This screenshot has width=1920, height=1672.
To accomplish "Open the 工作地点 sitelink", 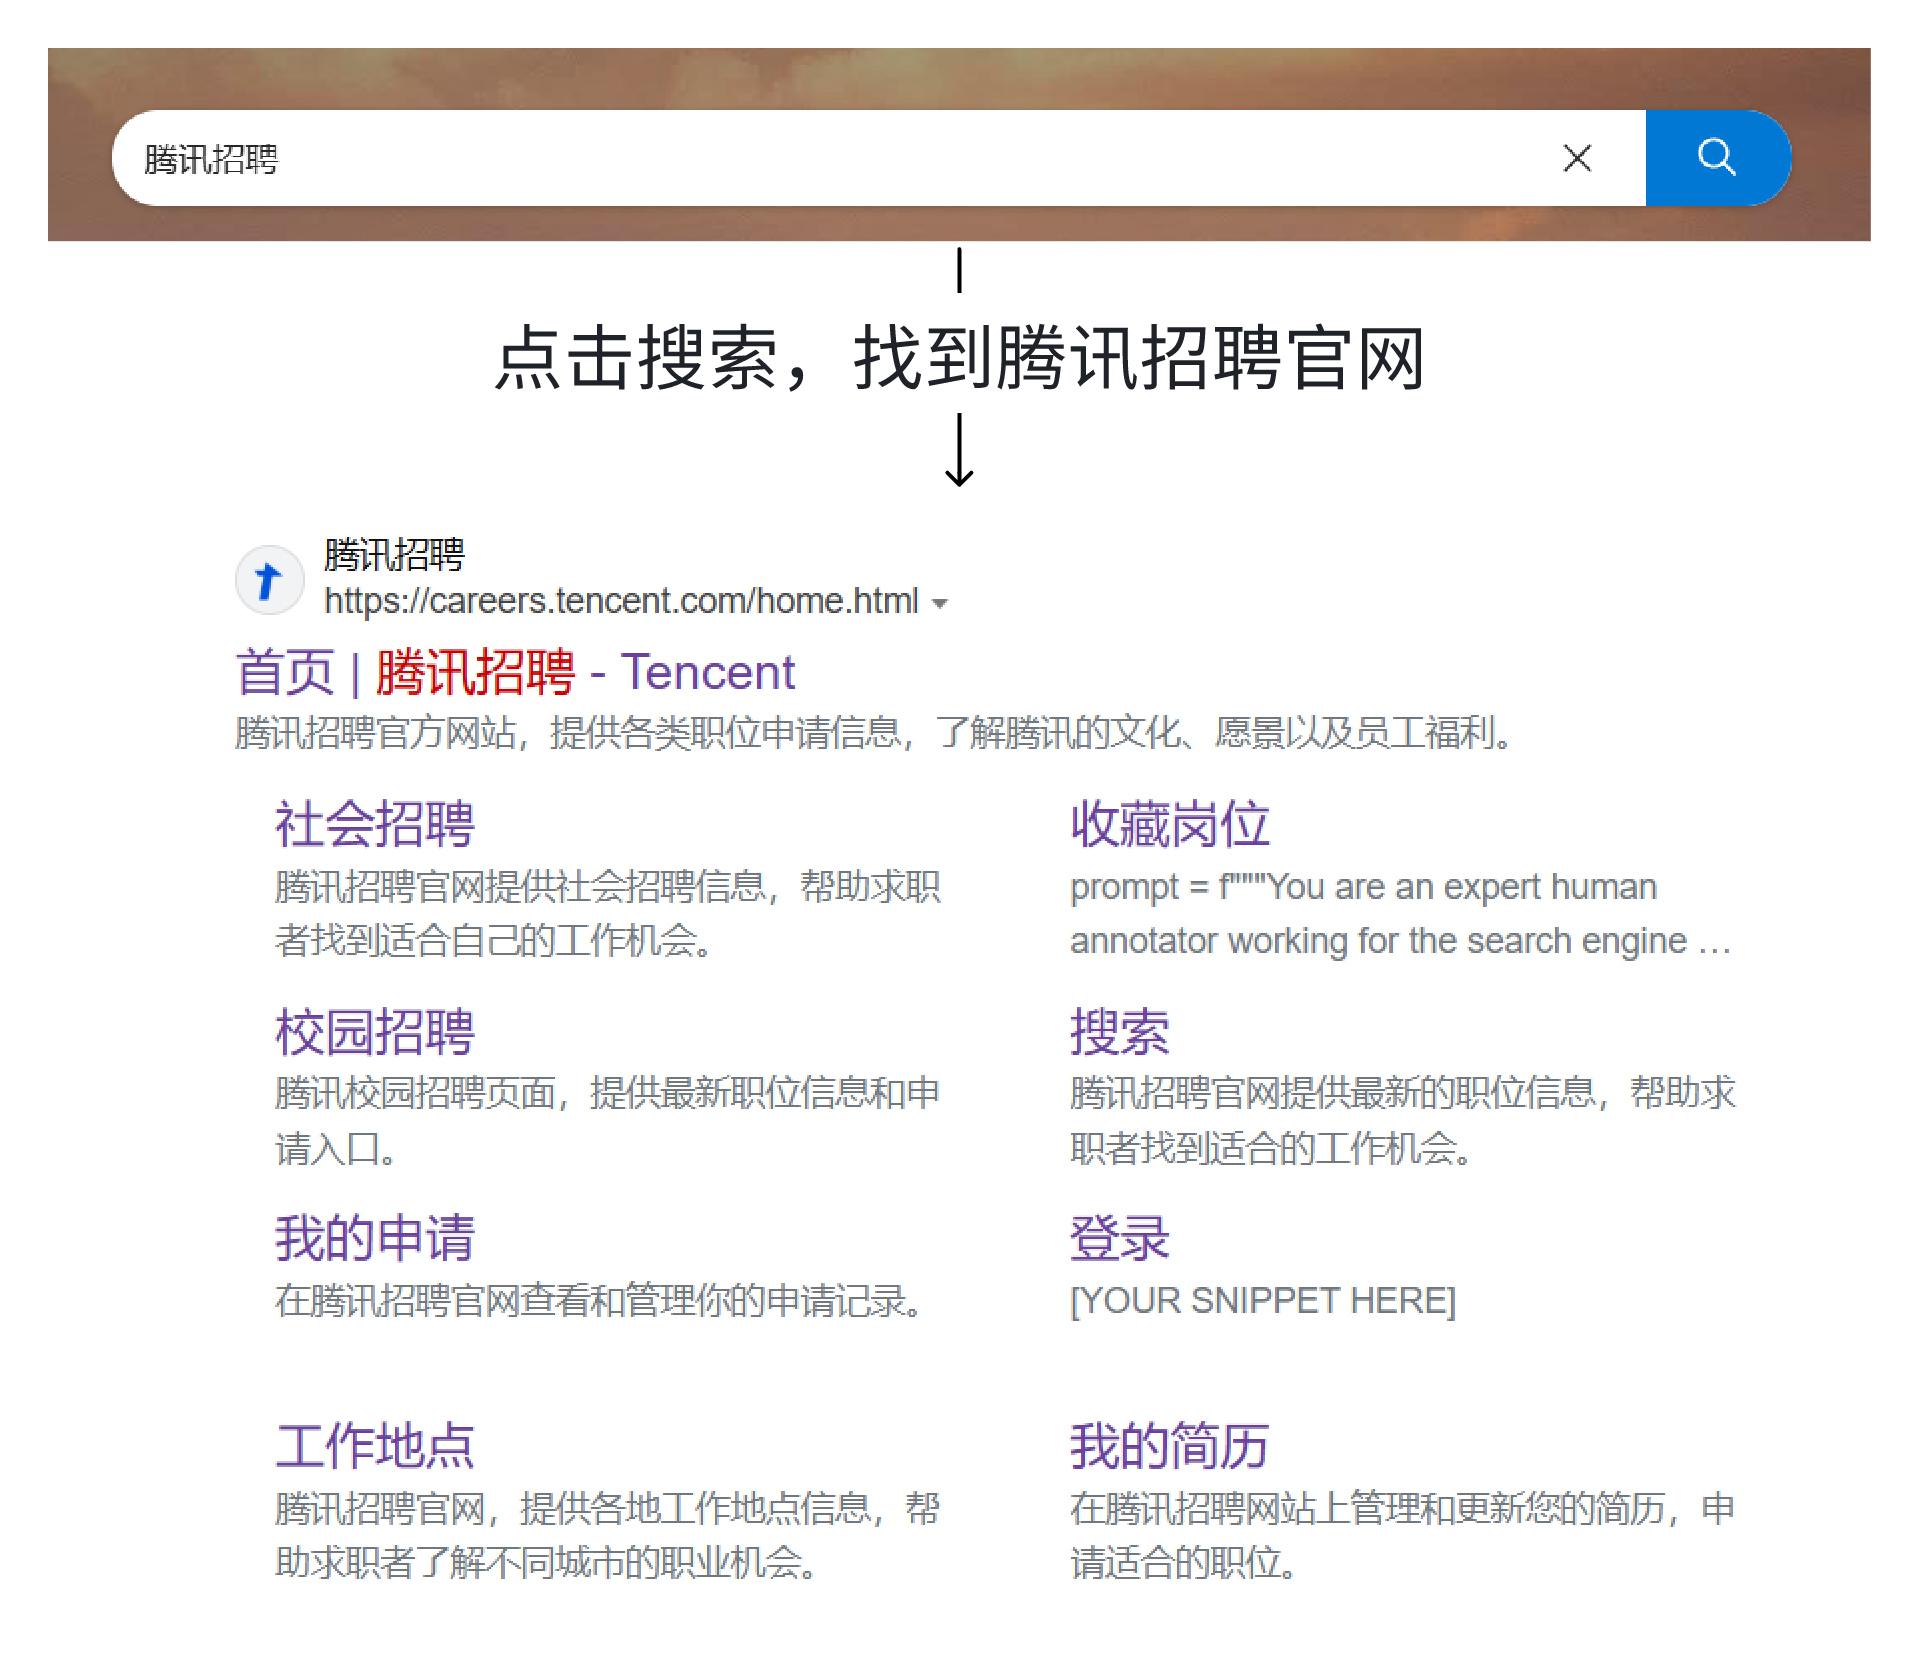I will (374, 1446).
